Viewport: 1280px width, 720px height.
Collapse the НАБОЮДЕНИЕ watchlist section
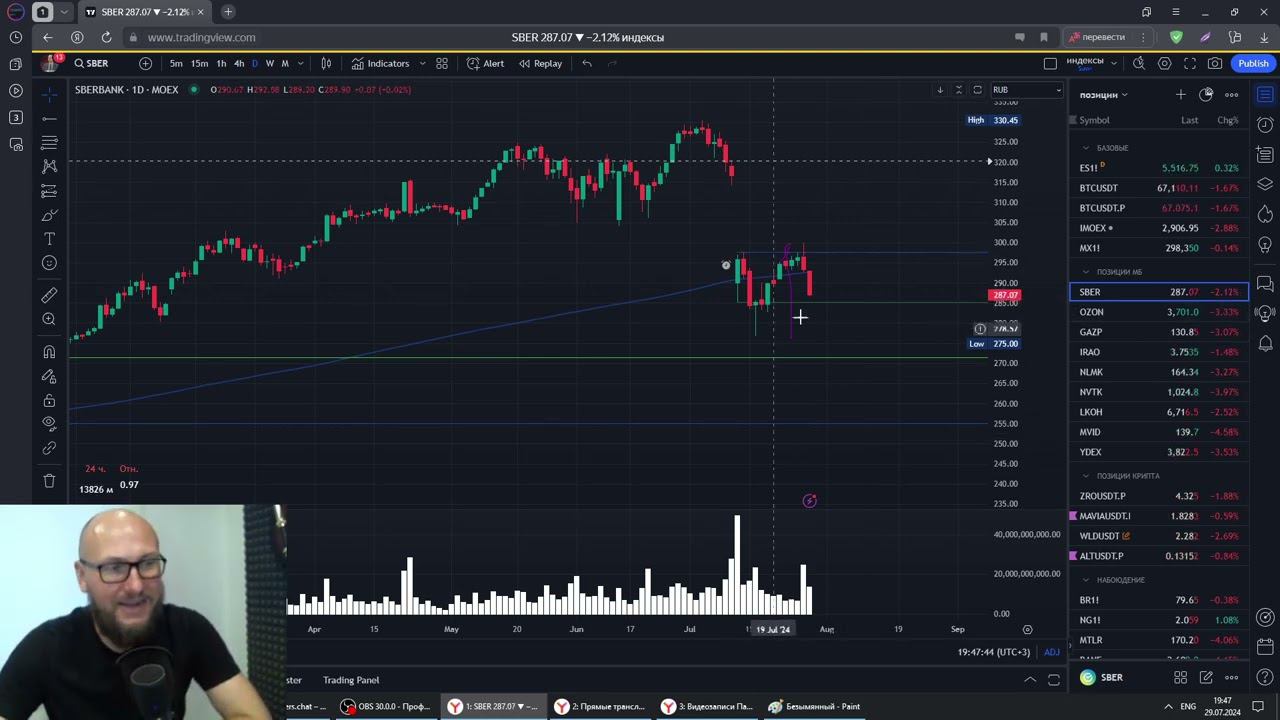point(1087,580)
